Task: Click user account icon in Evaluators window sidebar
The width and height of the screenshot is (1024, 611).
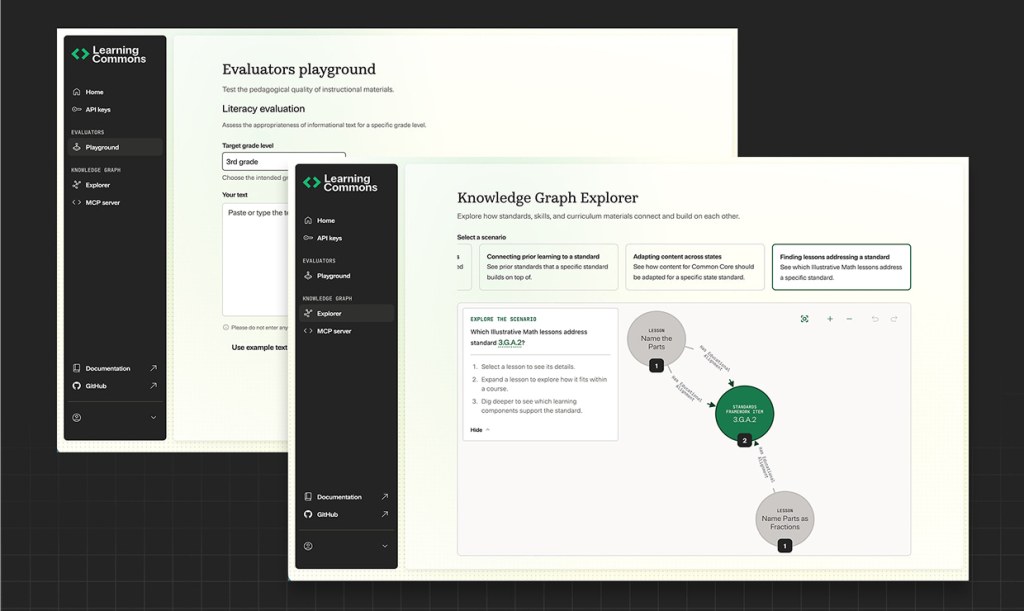Action: click(76, 418)
